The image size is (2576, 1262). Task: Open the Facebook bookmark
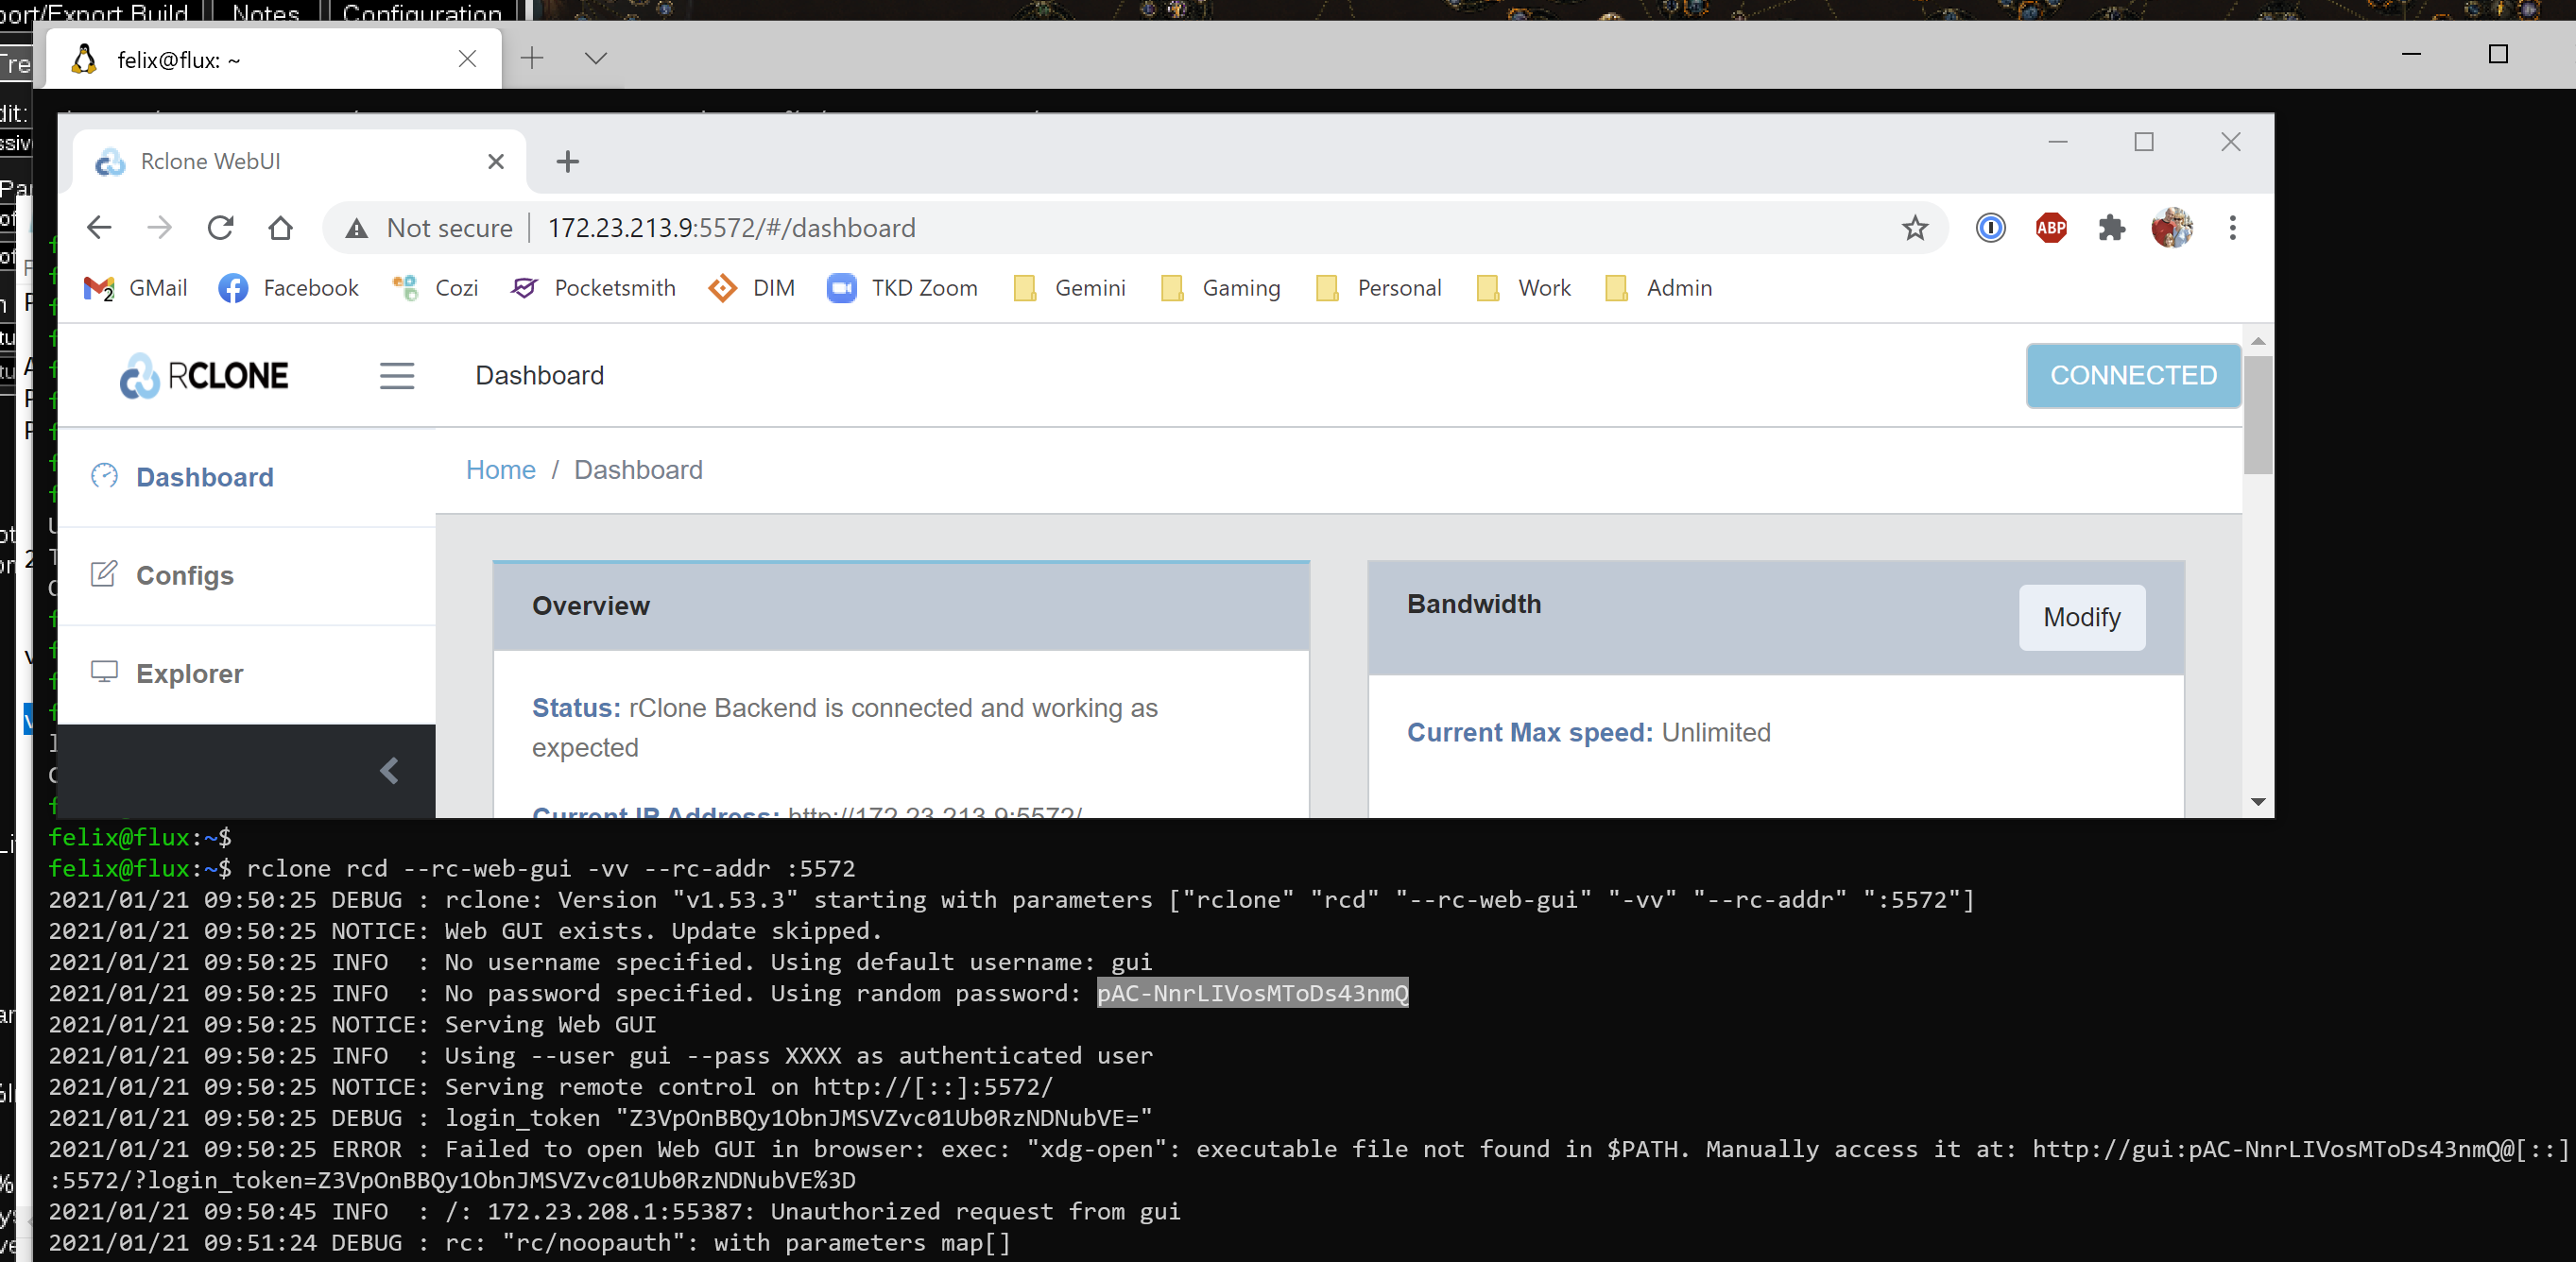click(288, 288)
